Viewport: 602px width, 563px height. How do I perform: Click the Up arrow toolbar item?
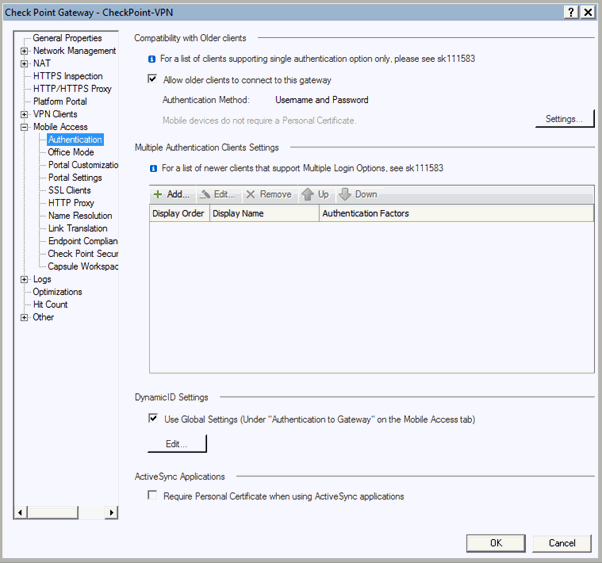315,194
